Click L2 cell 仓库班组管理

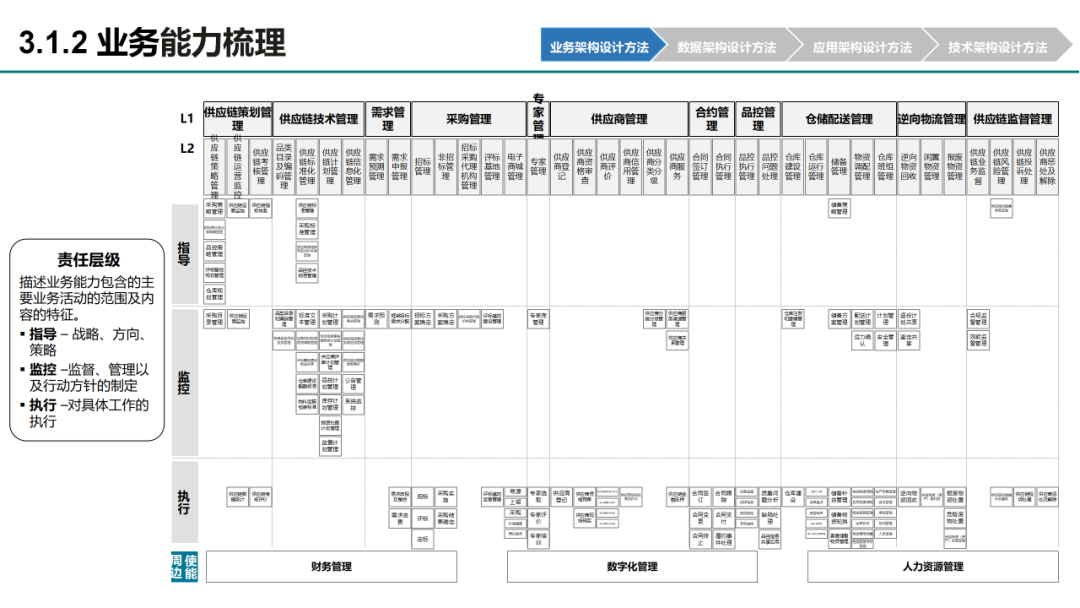pos(885,167)
